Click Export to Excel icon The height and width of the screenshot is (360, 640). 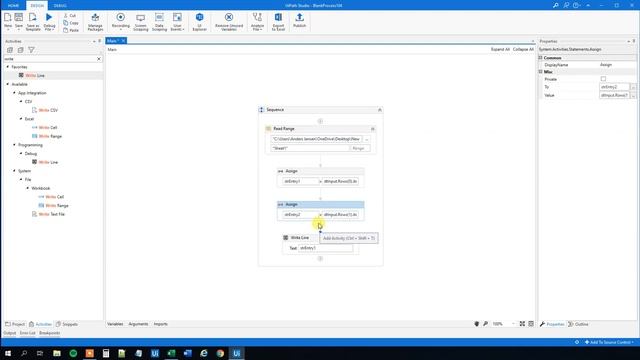pyautogui.click(x=278, y=22)
